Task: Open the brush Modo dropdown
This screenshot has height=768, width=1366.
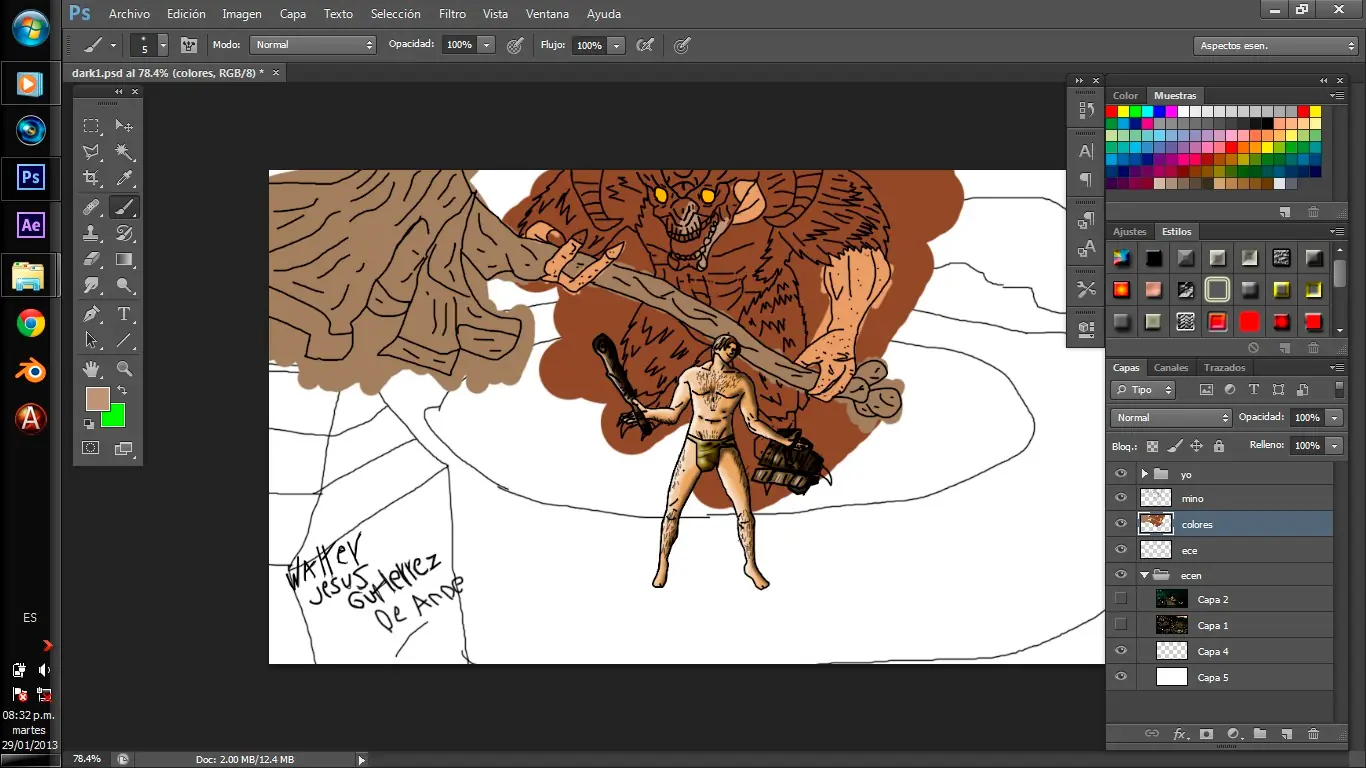Action: coord(313,45)
